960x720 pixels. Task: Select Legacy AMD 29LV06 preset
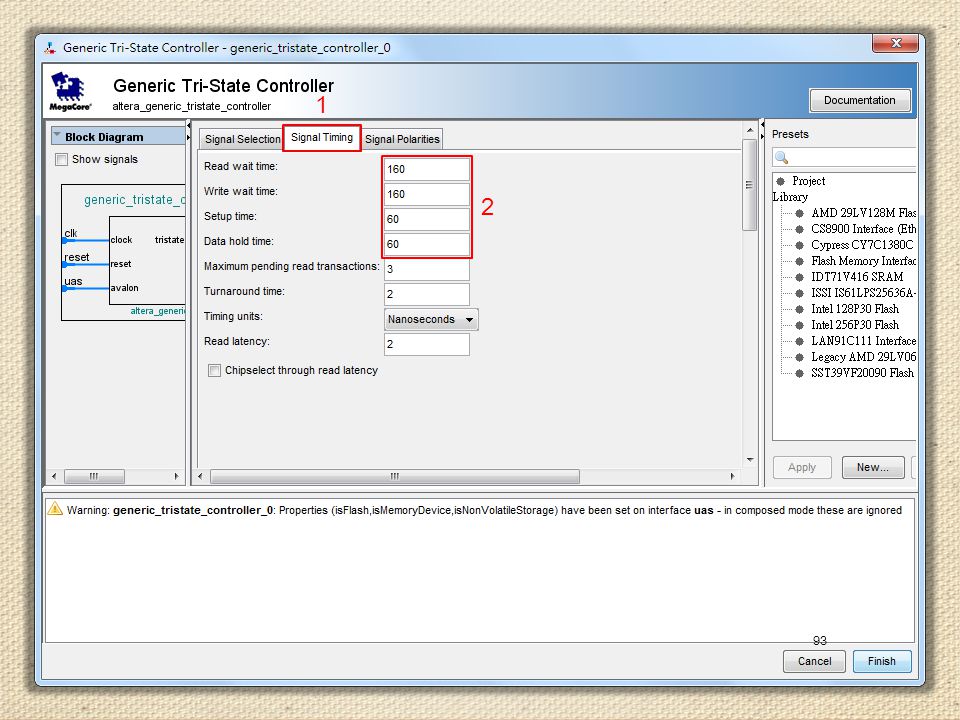coord(863,356)
